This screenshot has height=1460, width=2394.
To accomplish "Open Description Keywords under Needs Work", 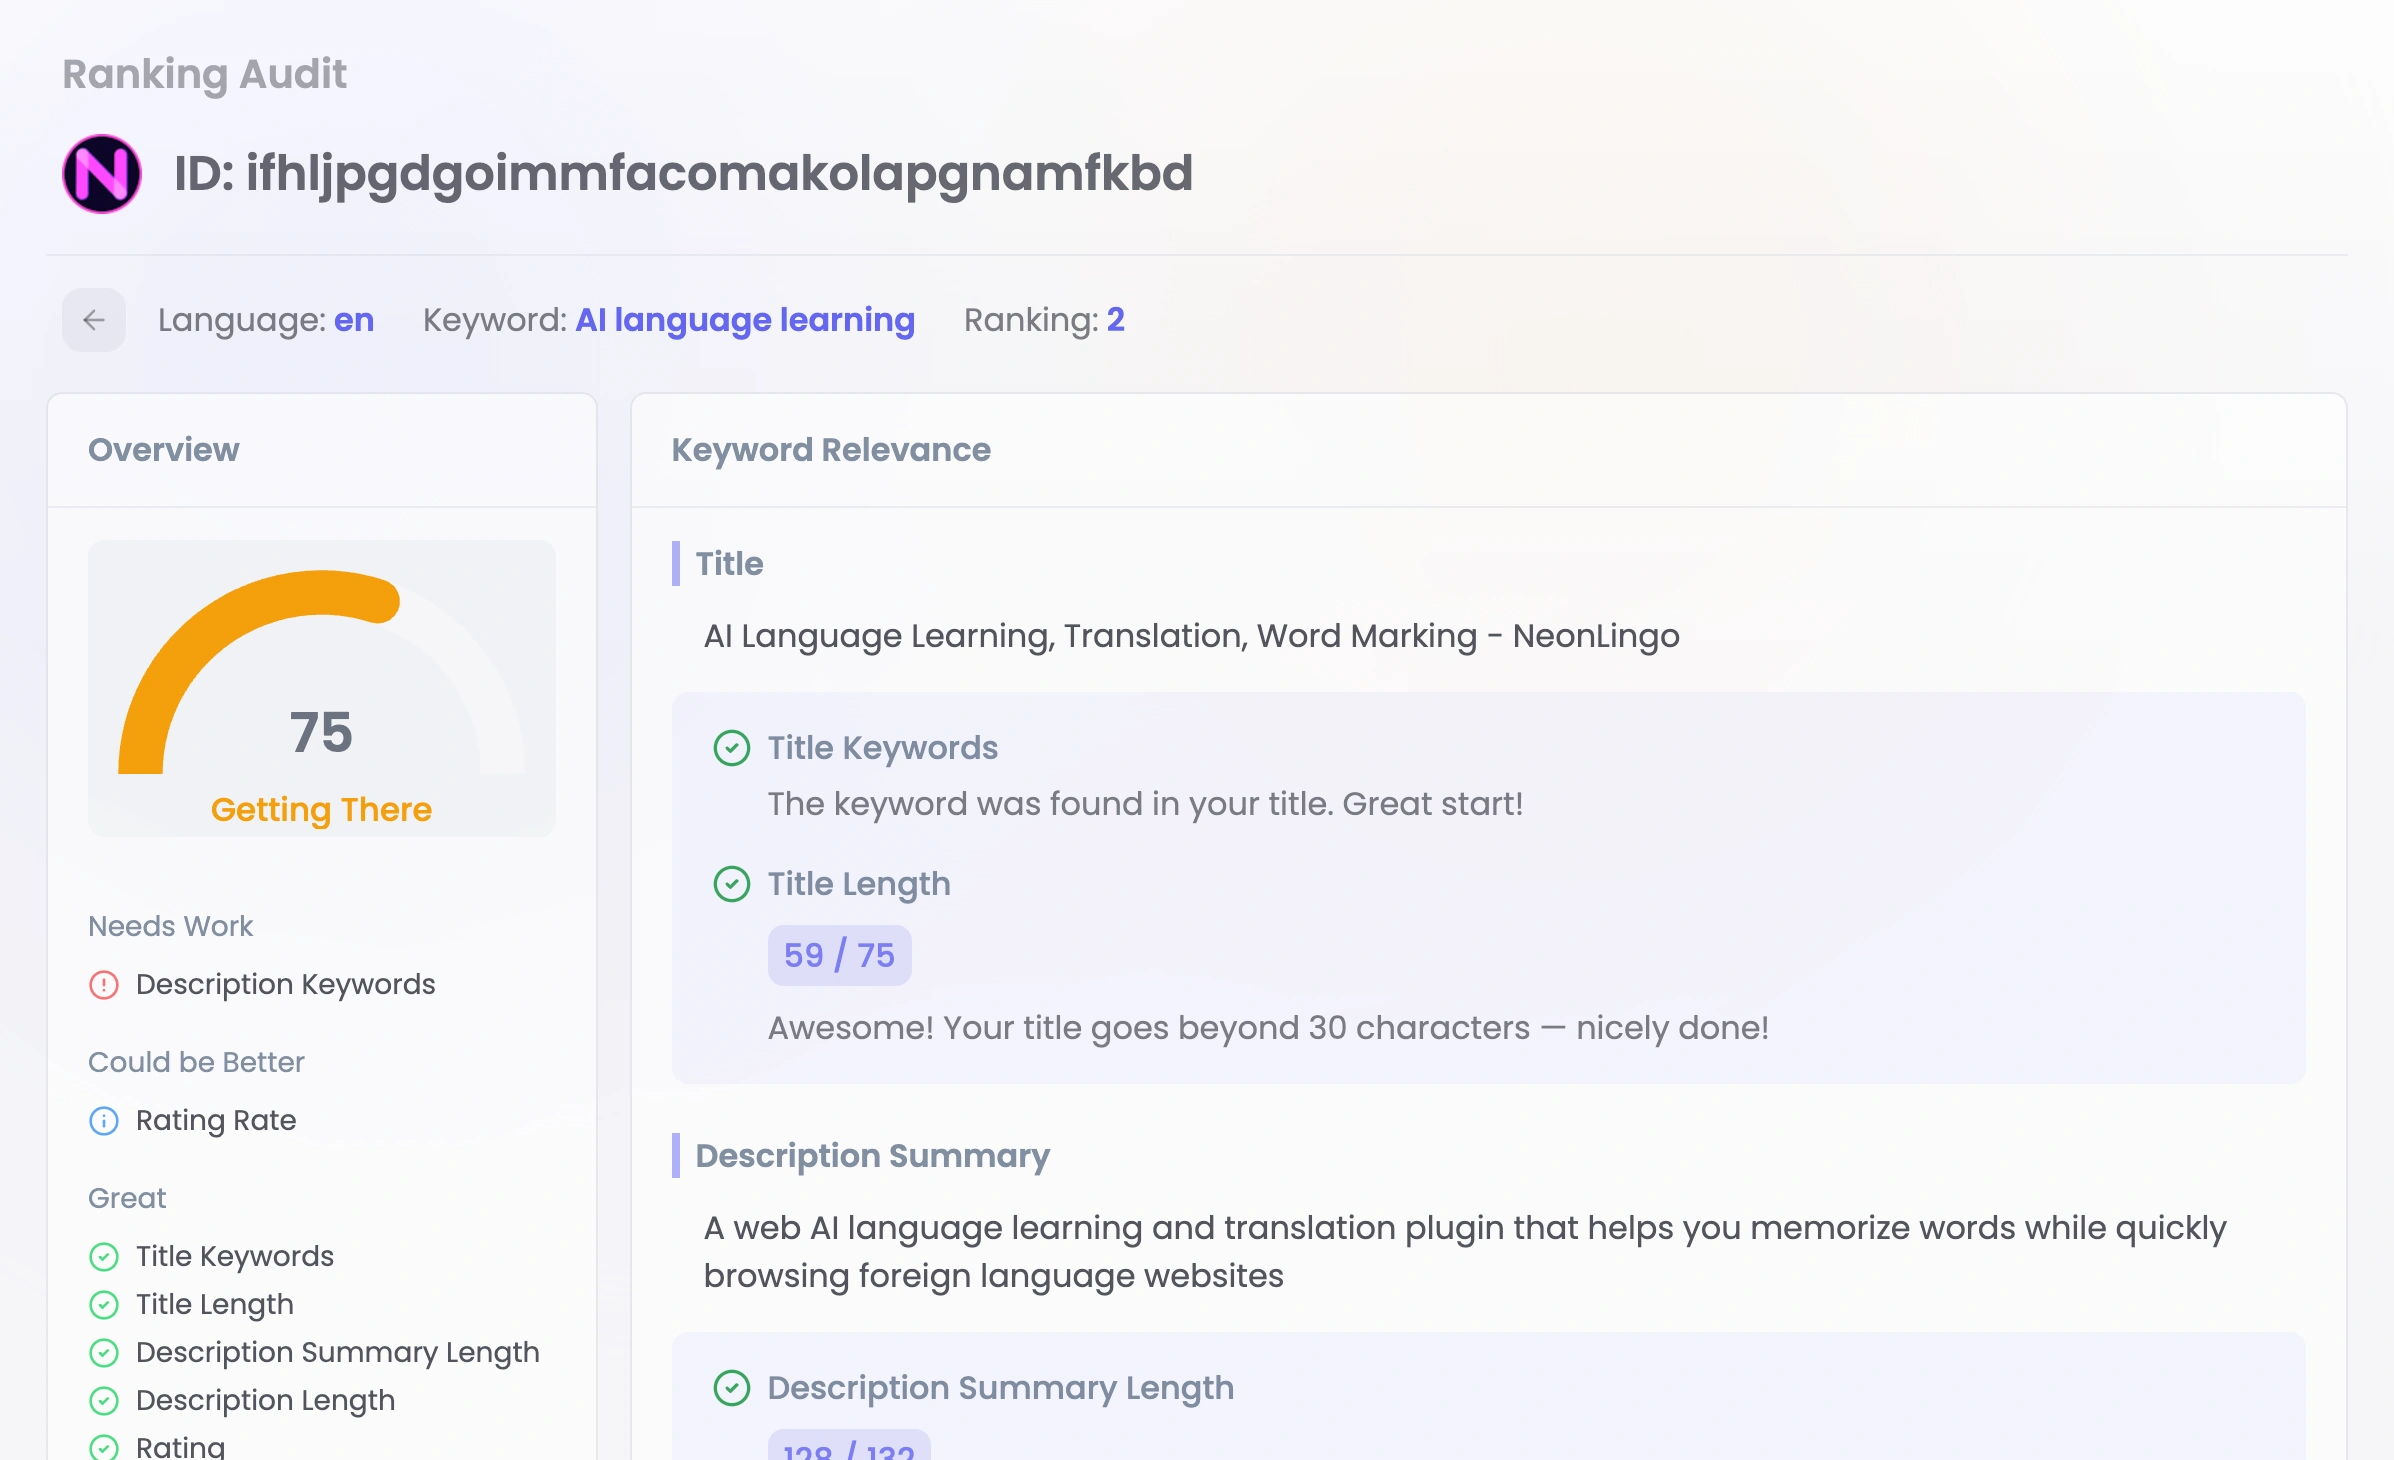I will point(286,985).
